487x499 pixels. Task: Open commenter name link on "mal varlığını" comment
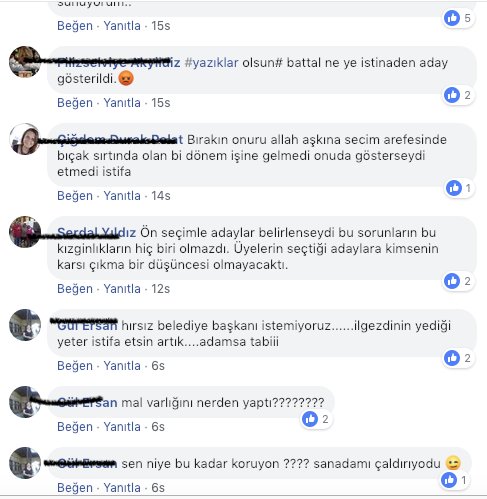point(87,403)
